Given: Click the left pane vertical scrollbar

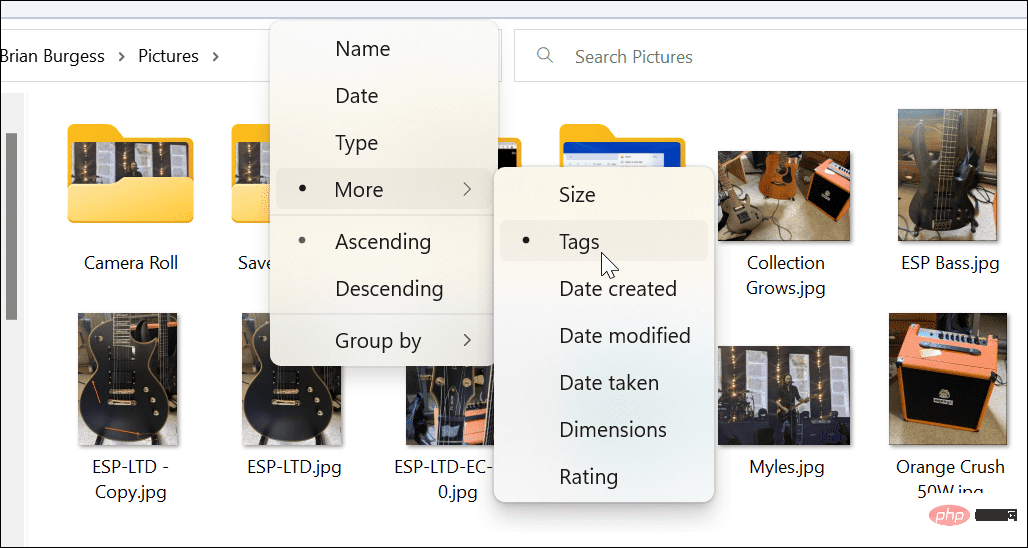Looking at the screenshot, I should 11,225.
